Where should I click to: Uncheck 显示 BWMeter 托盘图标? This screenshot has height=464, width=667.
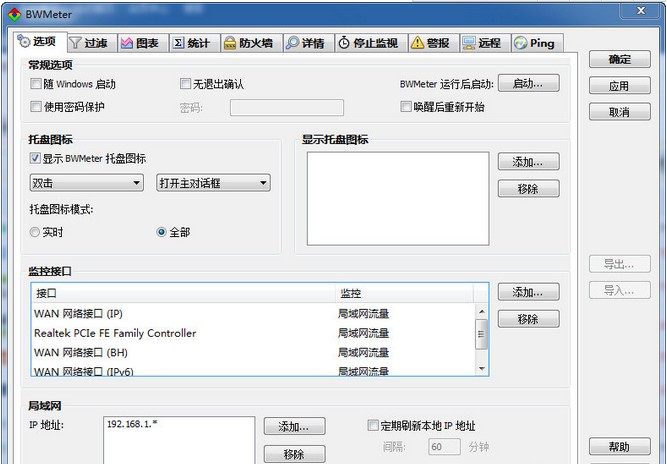pyautogui.click(x=35, y=158)
